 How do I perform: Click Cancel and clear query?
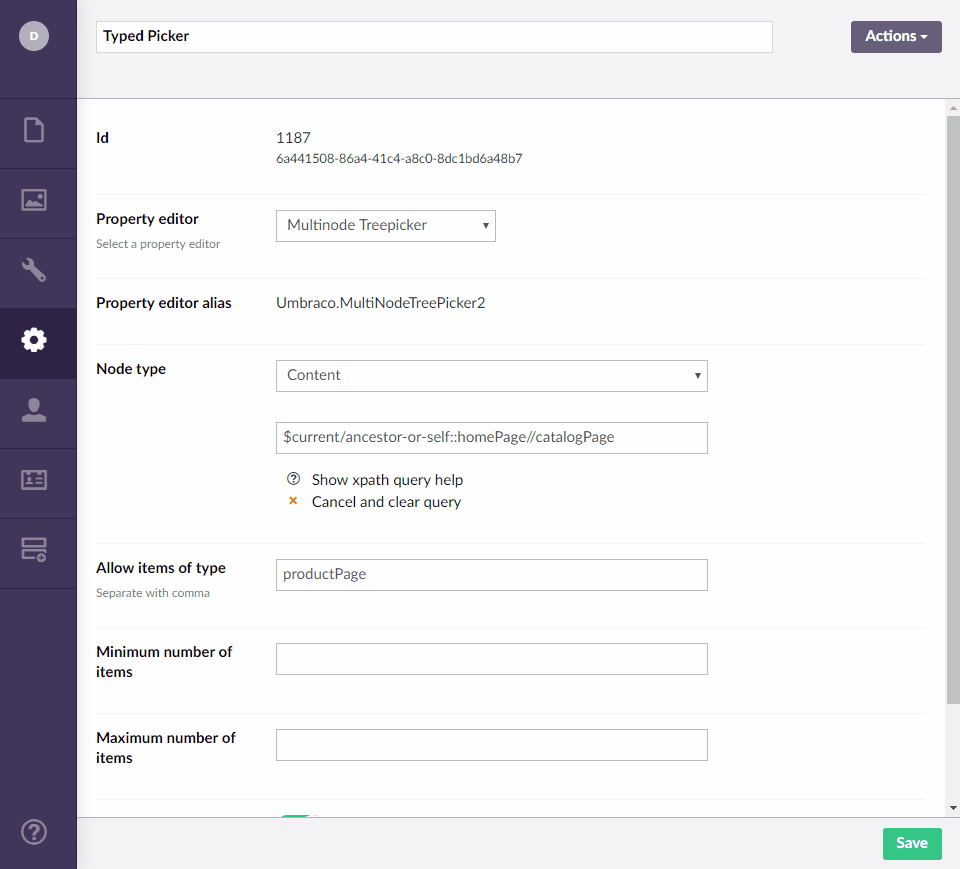tap(386, 501)
